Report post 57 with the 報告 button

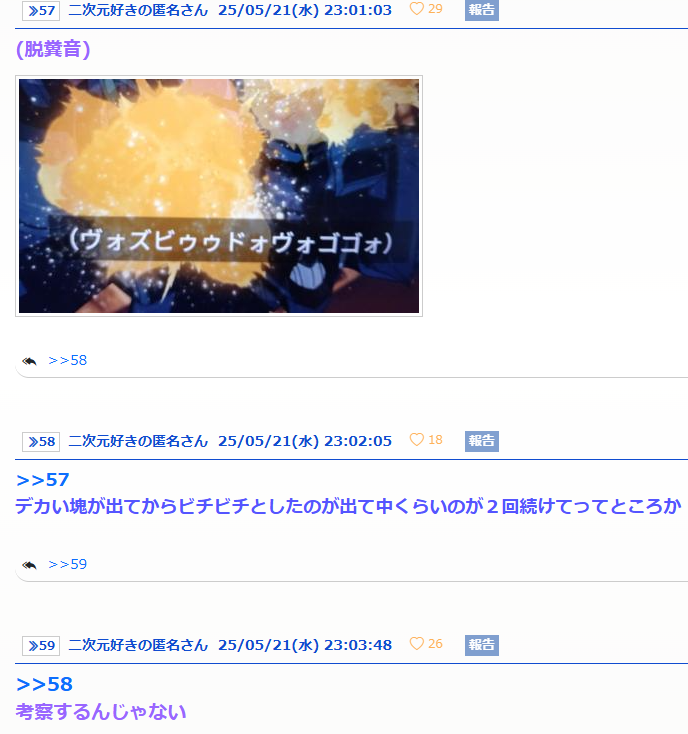482,10
